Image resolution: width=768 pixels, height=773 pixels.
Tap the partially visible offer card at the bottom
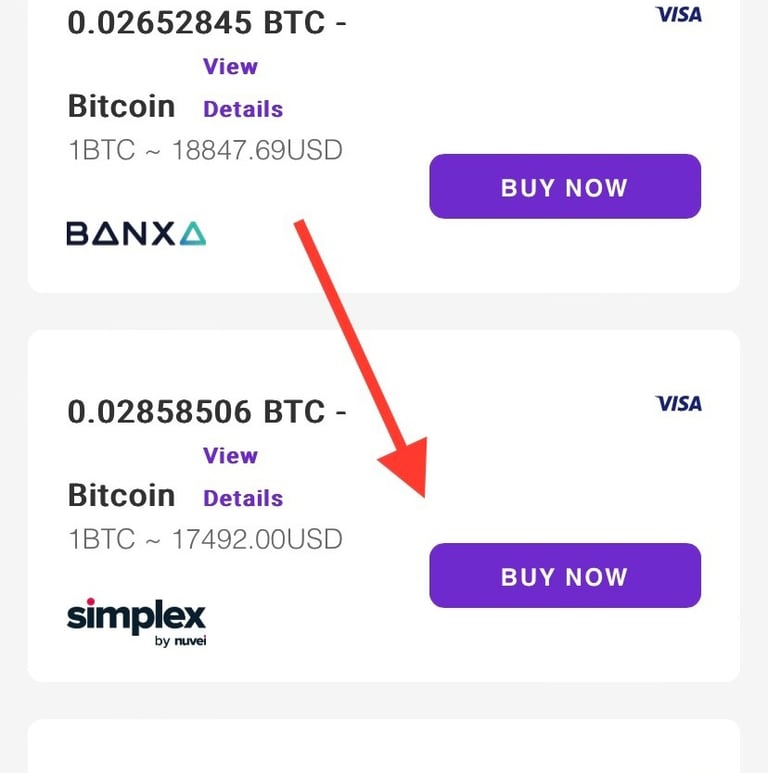tap(383, 748)
